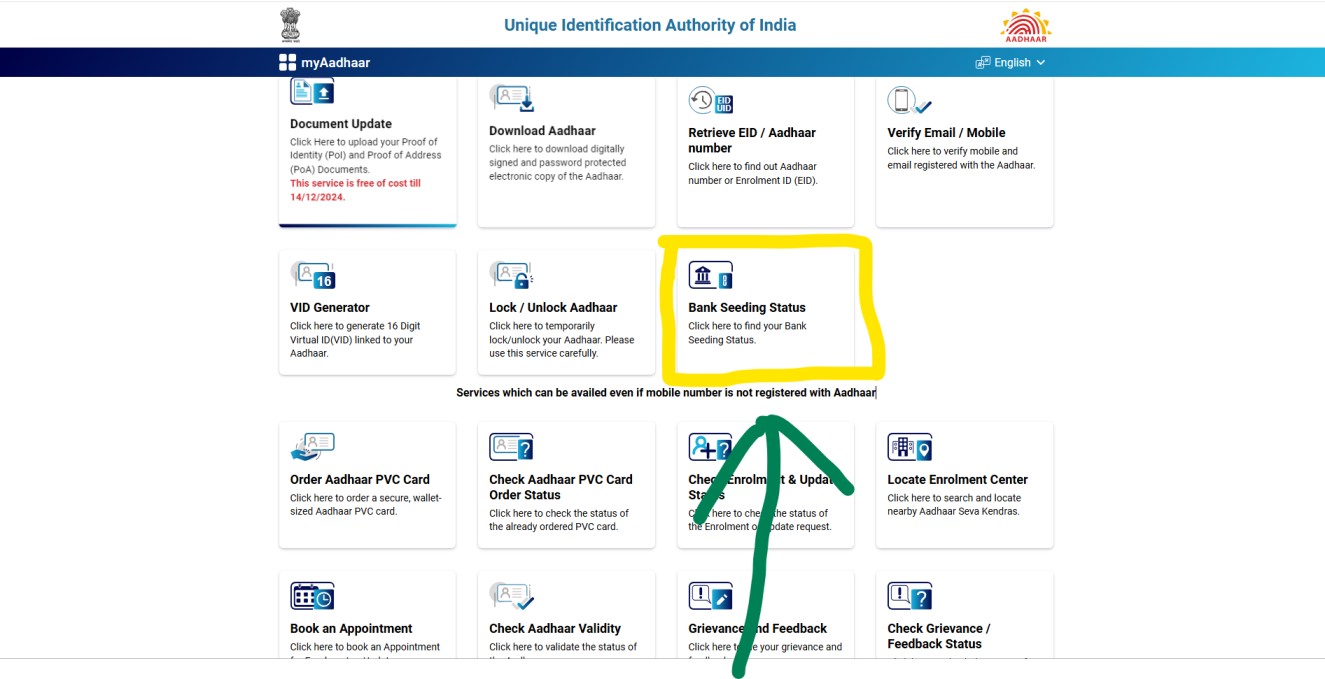Screen dimensions: 1325x679
Task: Open the Download Aadhaar heading
Action: [x=542, y=131]
